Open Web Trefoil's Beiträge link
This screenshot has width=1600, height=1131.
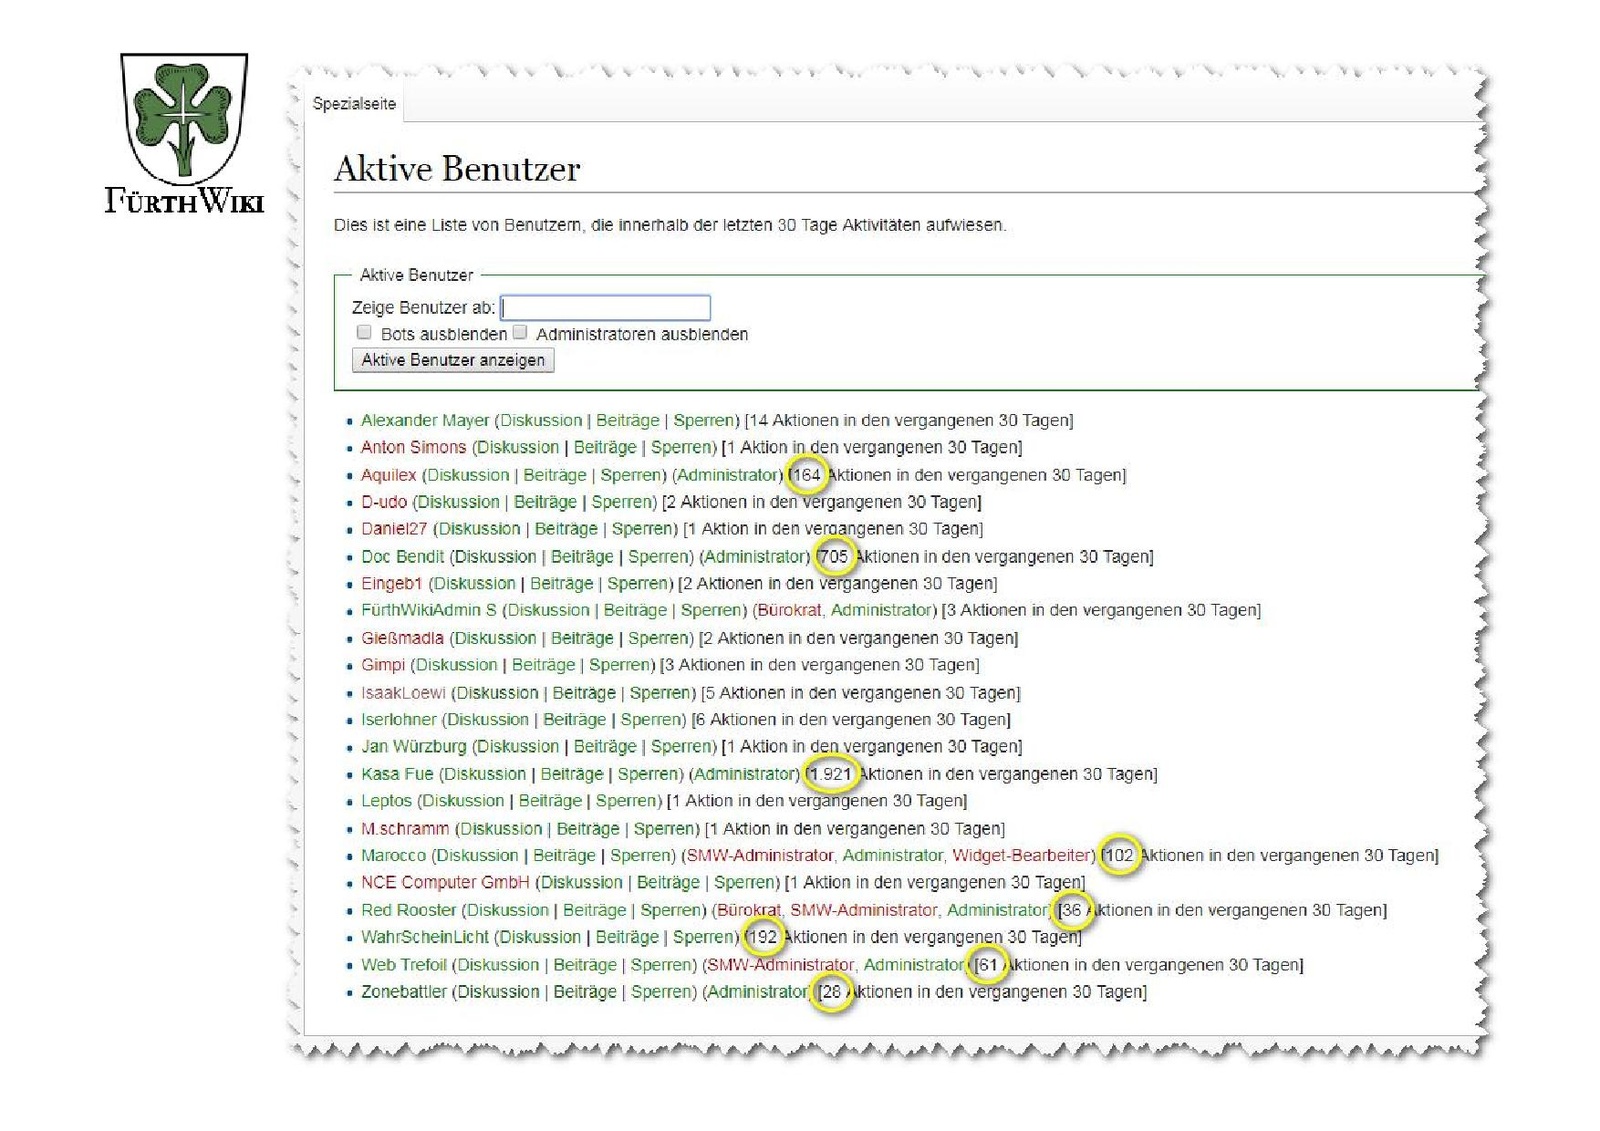(585, 965)
